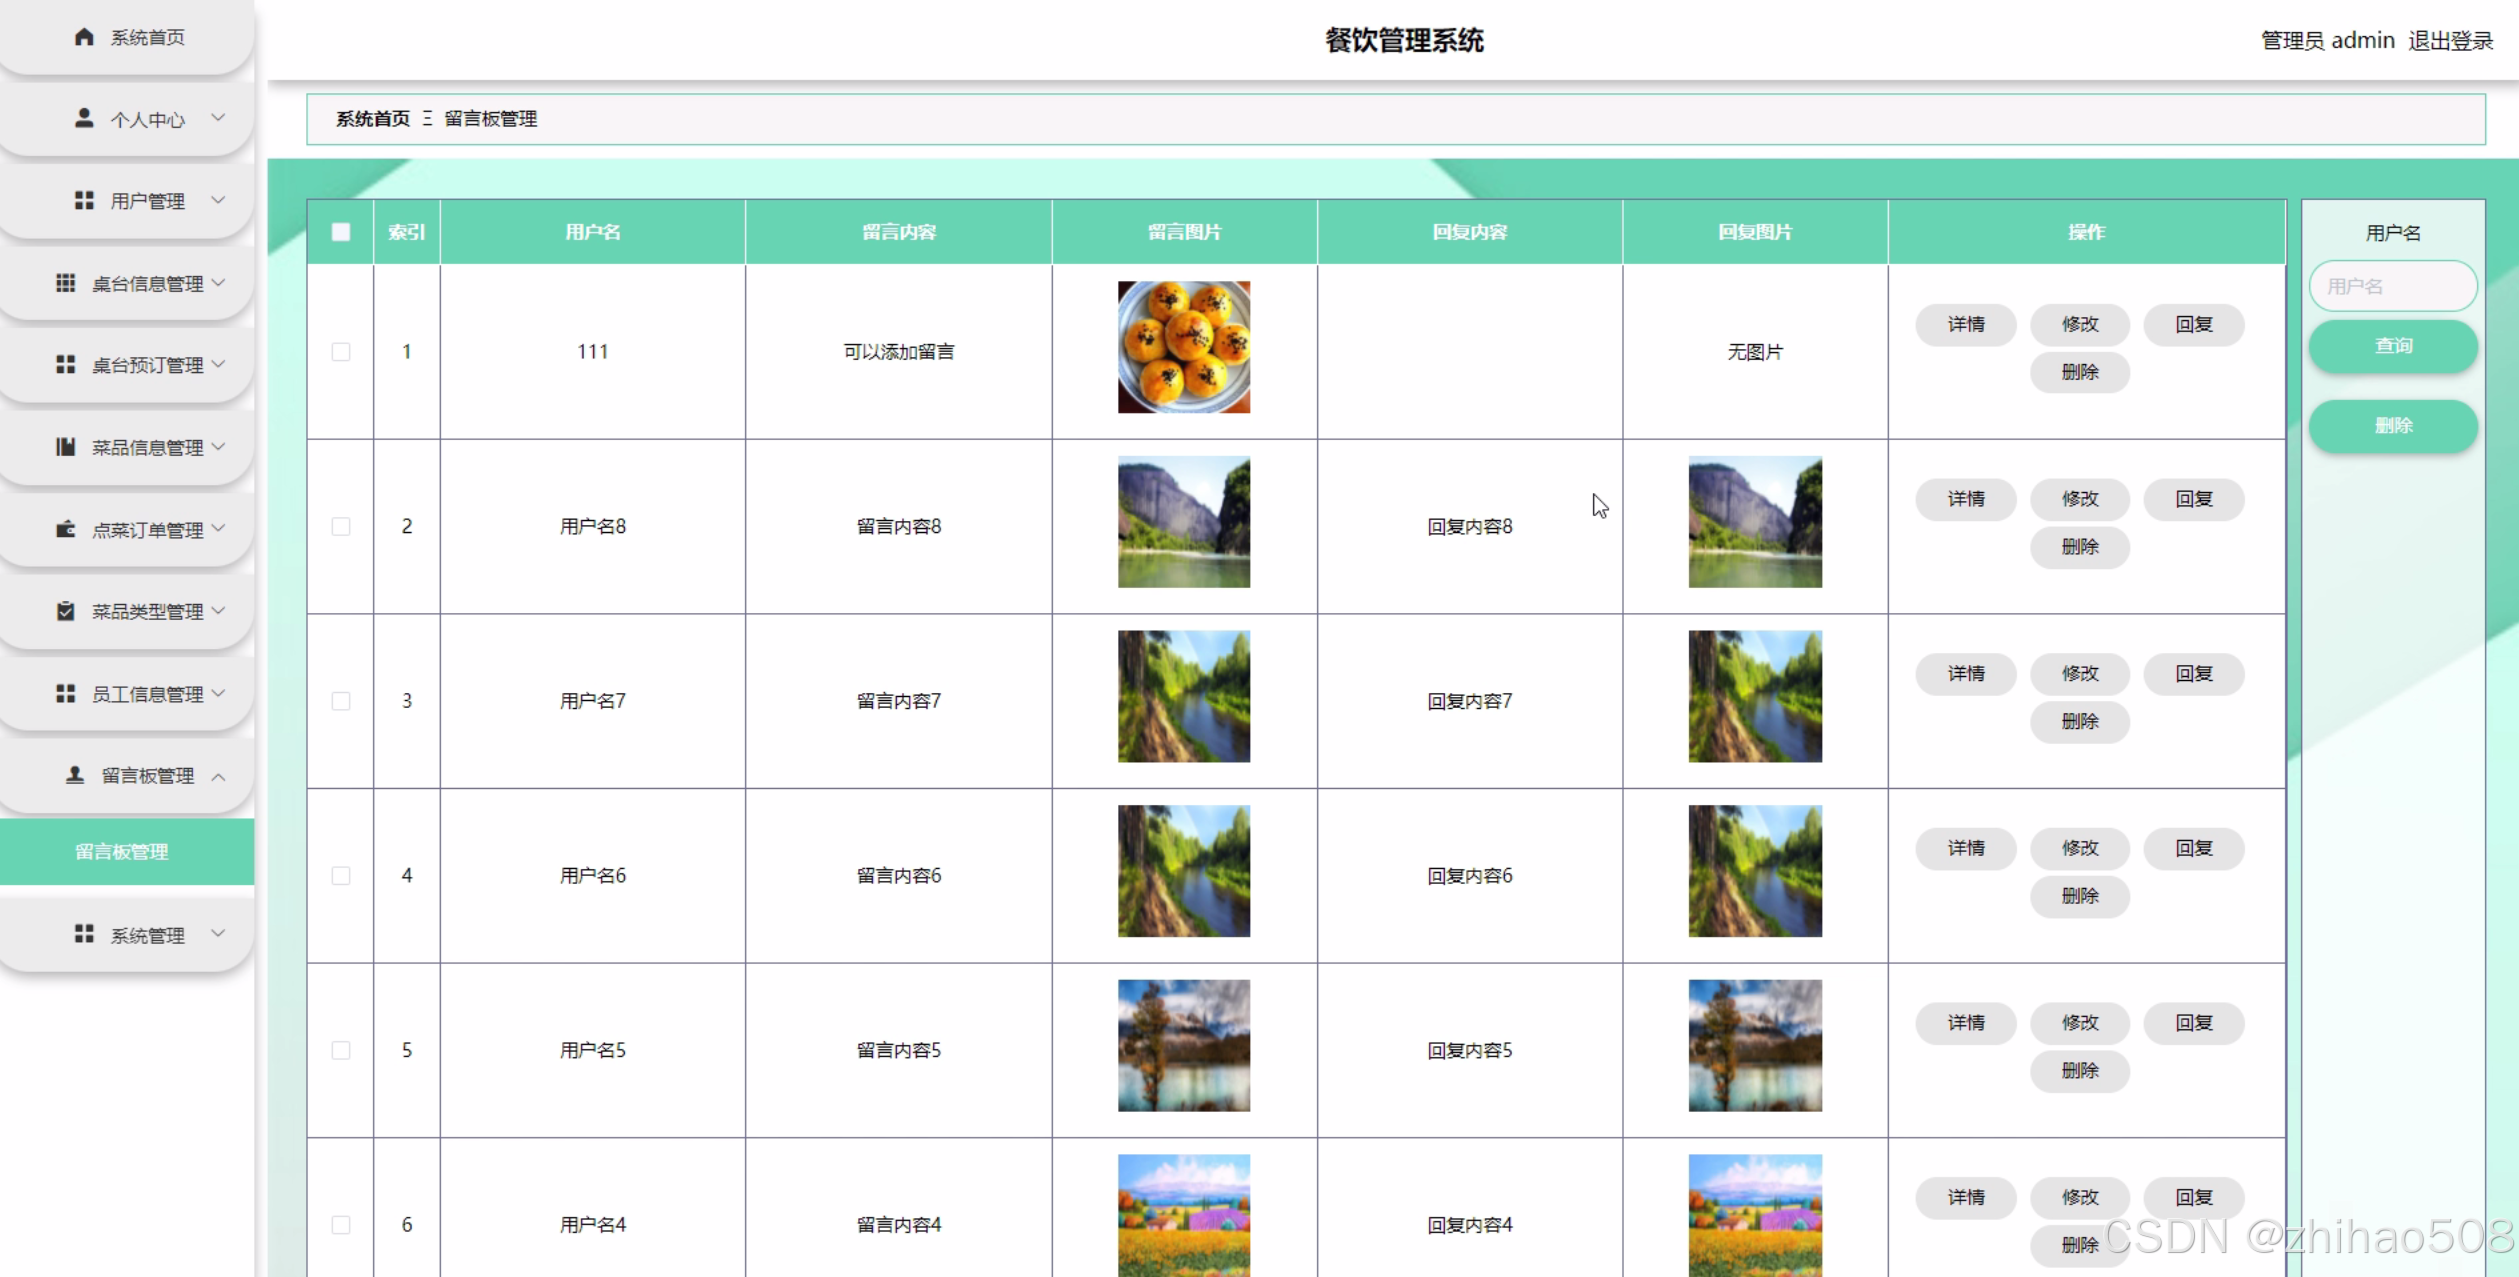Click the grid icon for 员工信息管理
2519x1277 pixels.
pos(66,693)
